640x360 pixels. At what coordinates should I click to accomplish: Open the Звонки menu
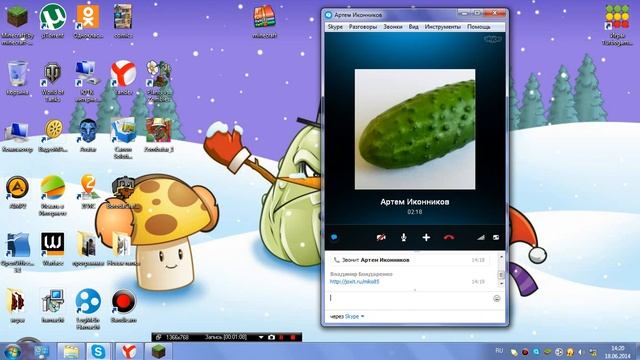click(393, 27)
